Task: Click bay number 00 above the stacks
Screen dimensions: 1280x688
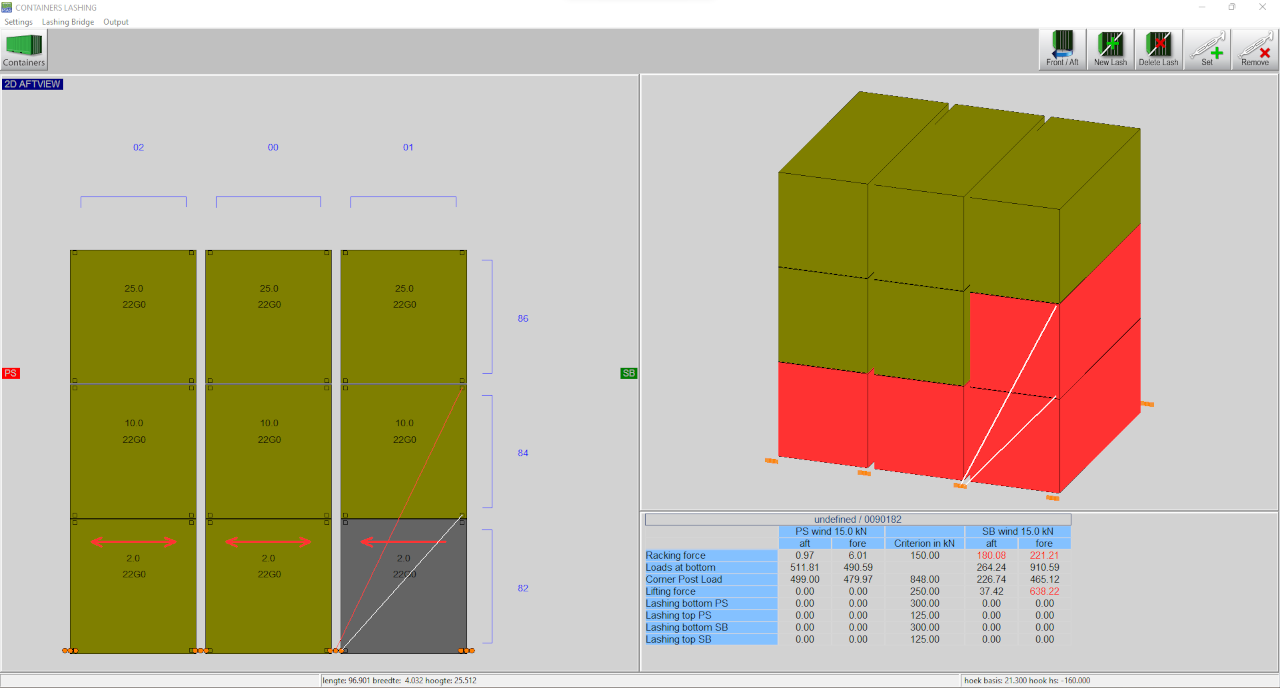Action: 273,148
